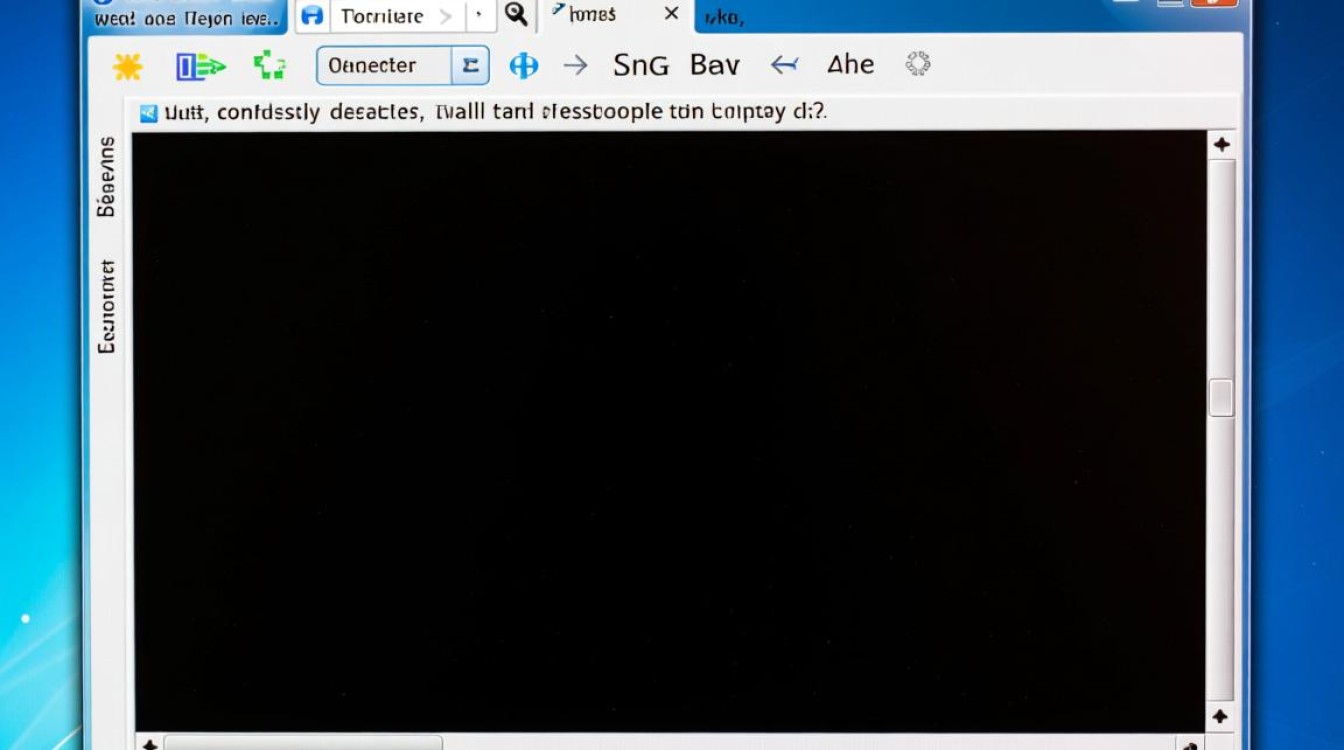Click the gray gear settings icon
This screenshot has height=750, width=1344.
click(x=917, y=65)
